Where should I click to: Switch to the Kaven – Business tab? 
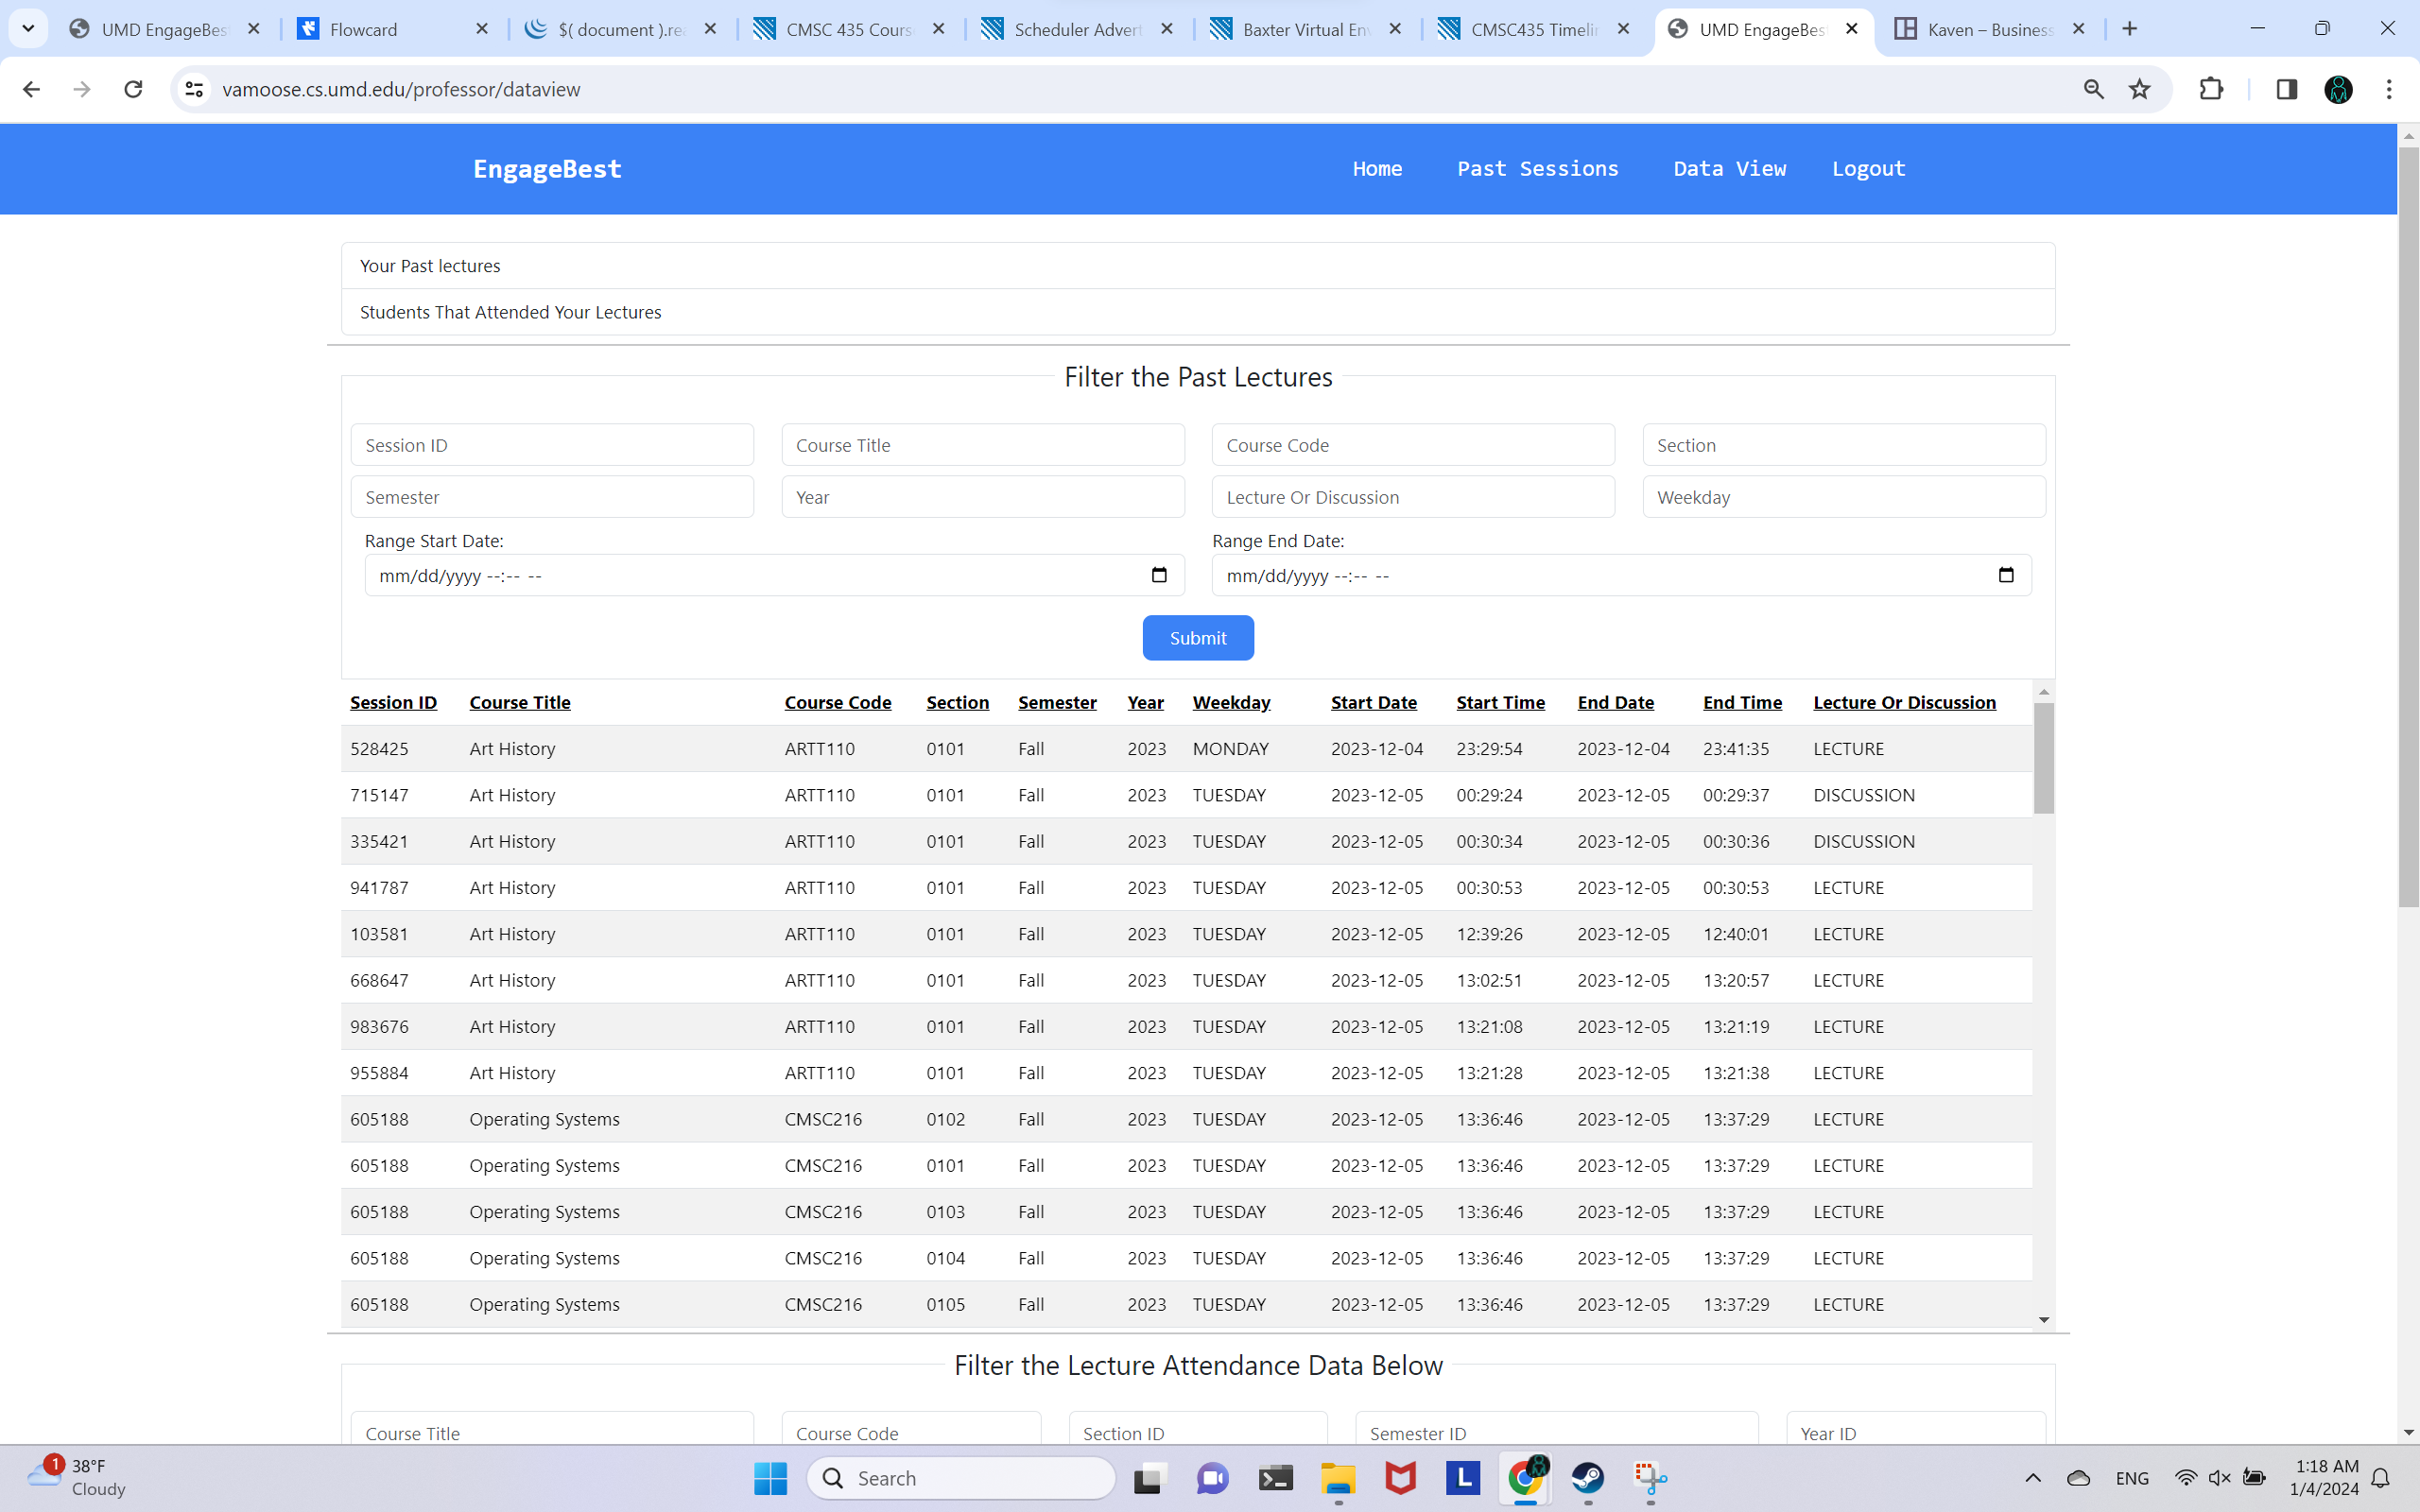[x=1990, y=29]
